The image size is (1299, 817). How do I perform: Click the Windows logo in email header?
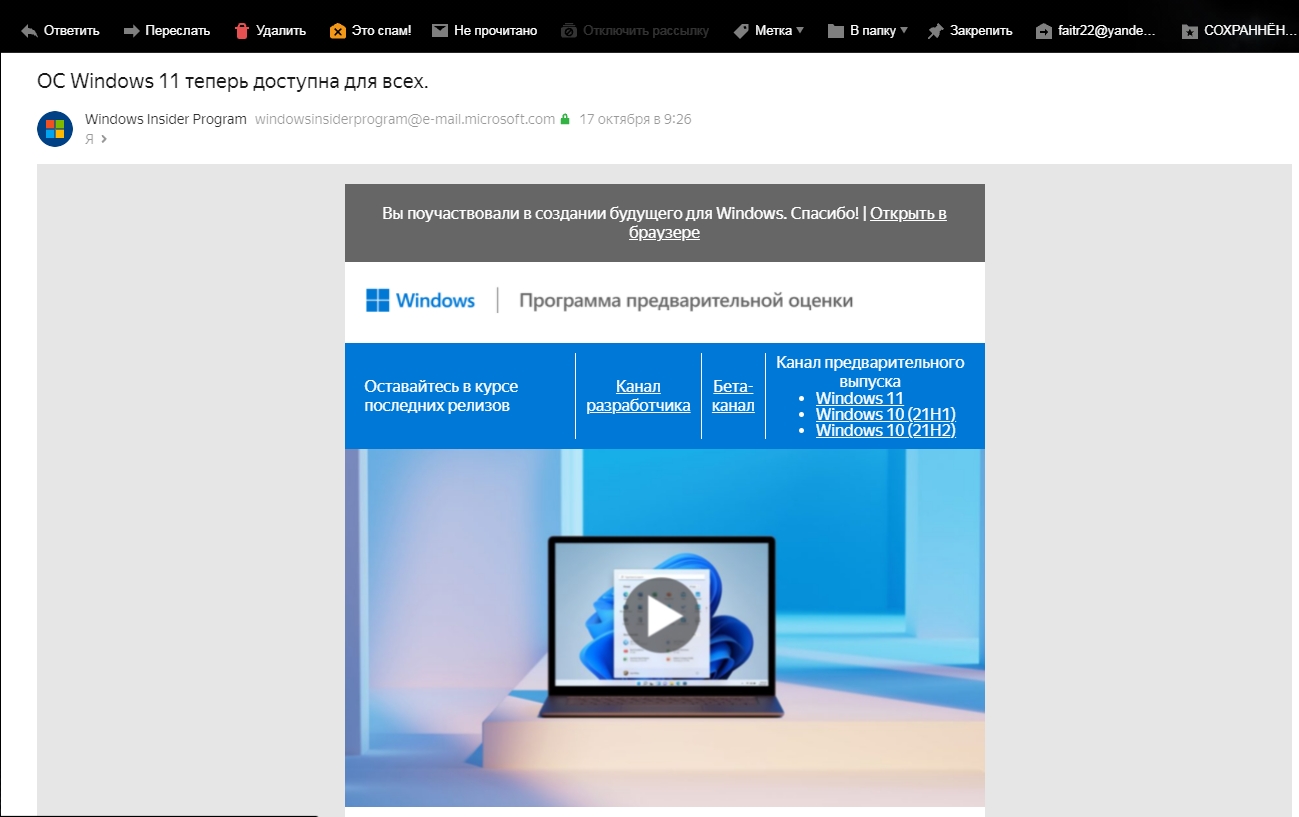[x=377, y=300]
